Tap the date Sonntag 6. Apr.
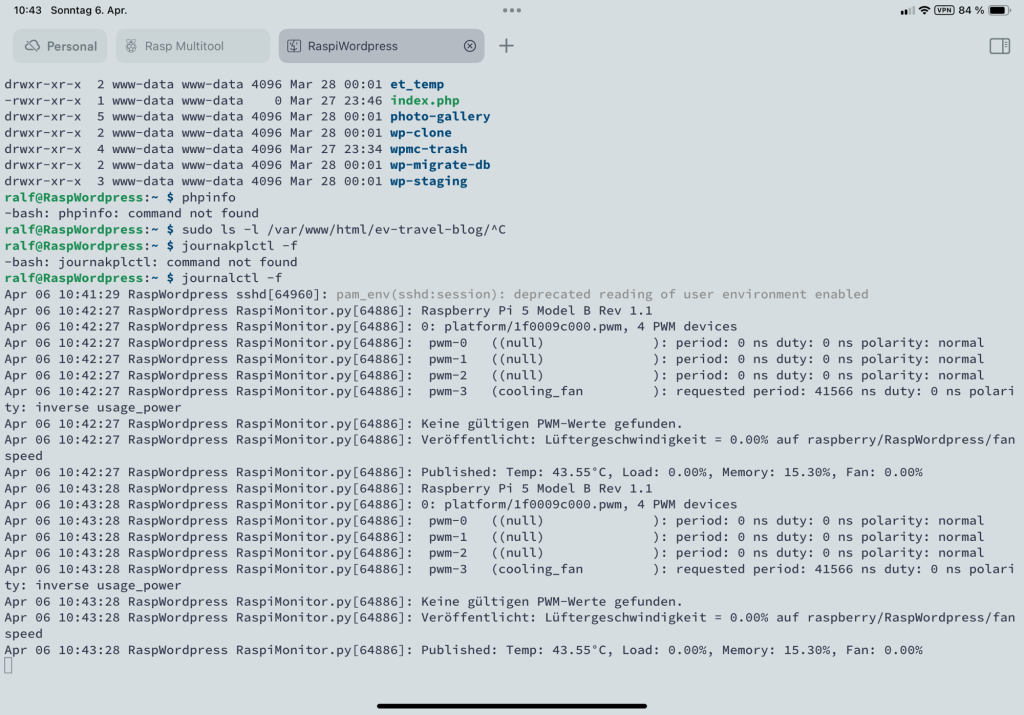The height and width of the screenshot is (715, 1024). click(89, 10)
